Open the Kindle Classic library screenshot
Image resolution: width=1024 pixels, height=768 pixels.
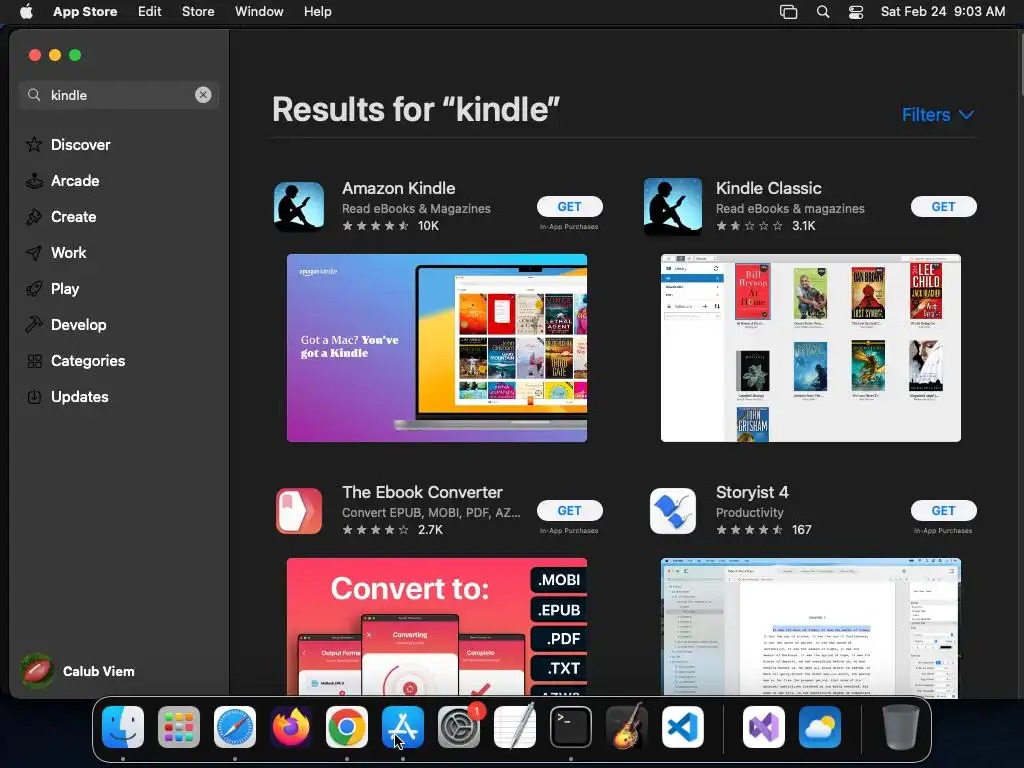coord(810,348)
